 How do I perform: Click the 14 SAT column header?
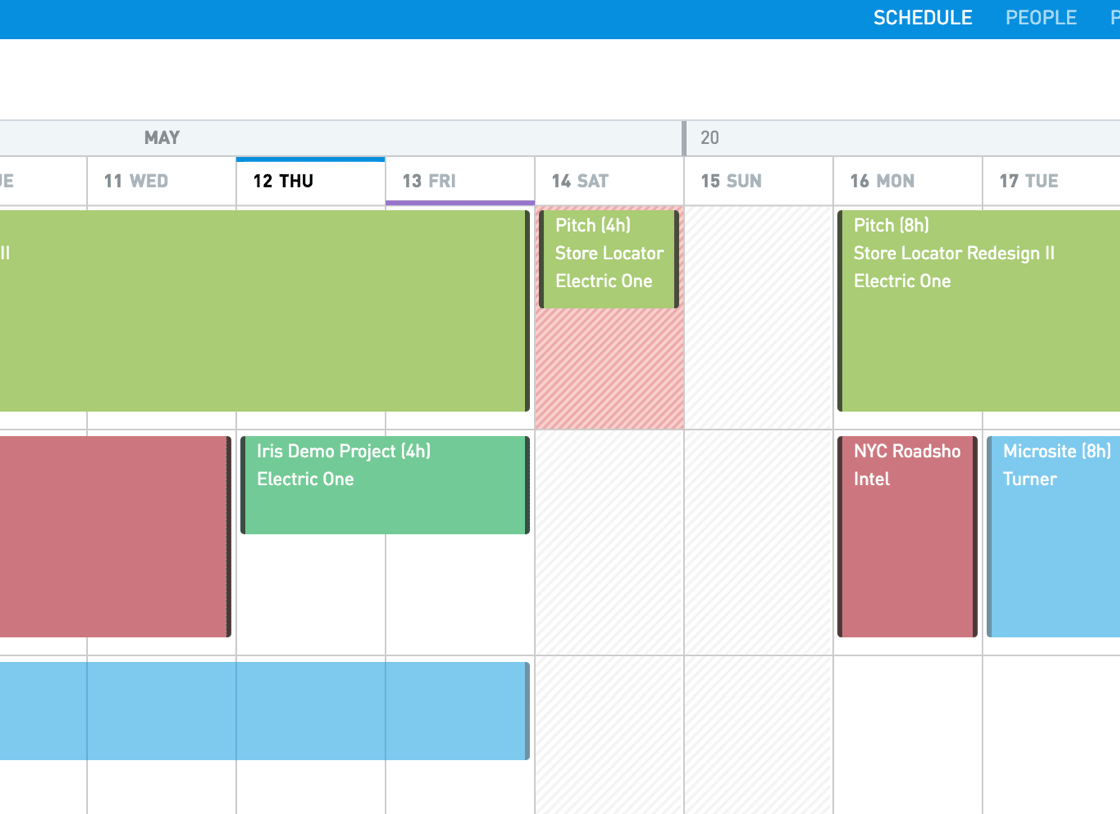(x=609, y=181)
